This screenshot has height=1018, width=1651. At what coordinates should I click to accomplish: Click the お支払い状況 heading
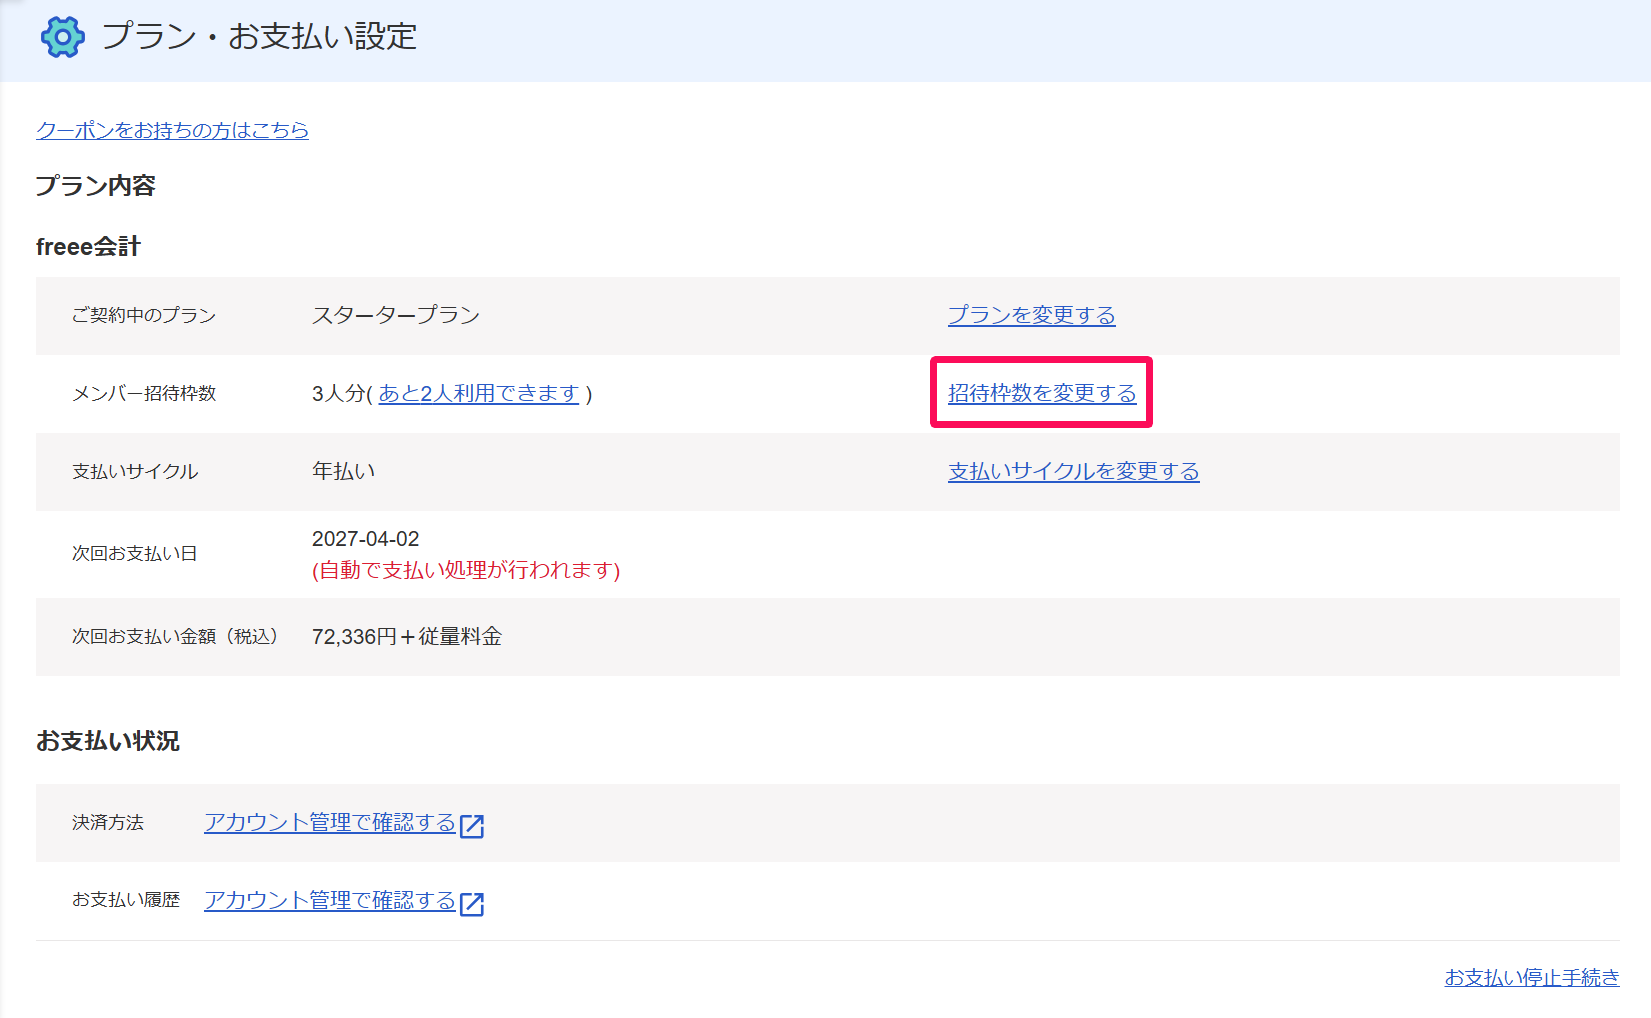108,741
